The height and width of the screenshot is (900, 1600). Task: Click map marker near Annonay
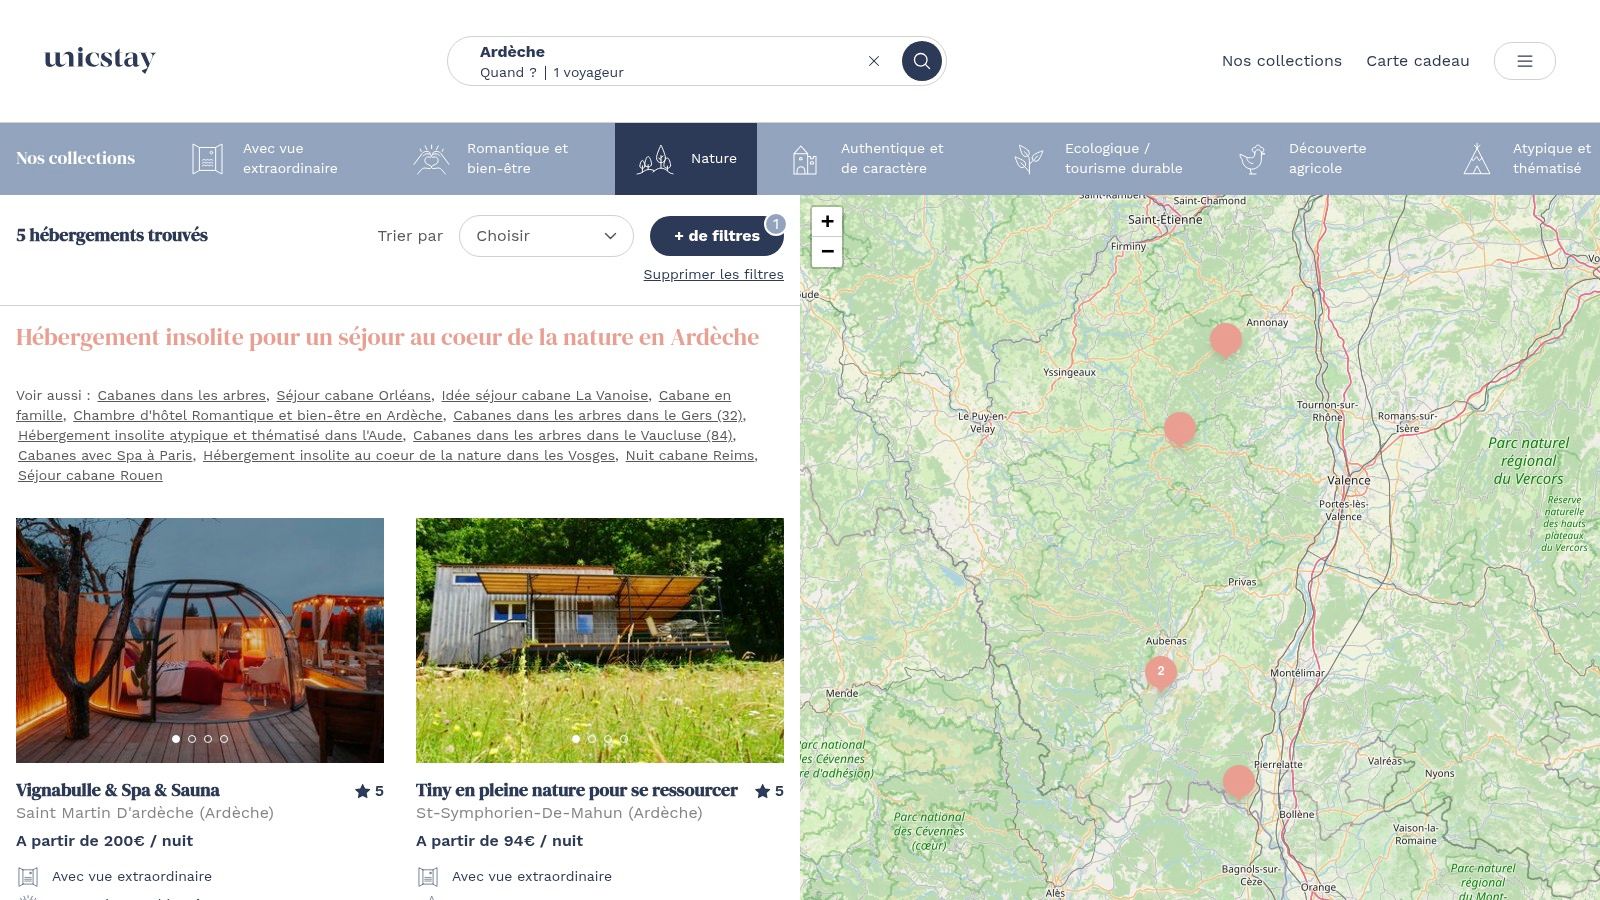coord(1225,339)
